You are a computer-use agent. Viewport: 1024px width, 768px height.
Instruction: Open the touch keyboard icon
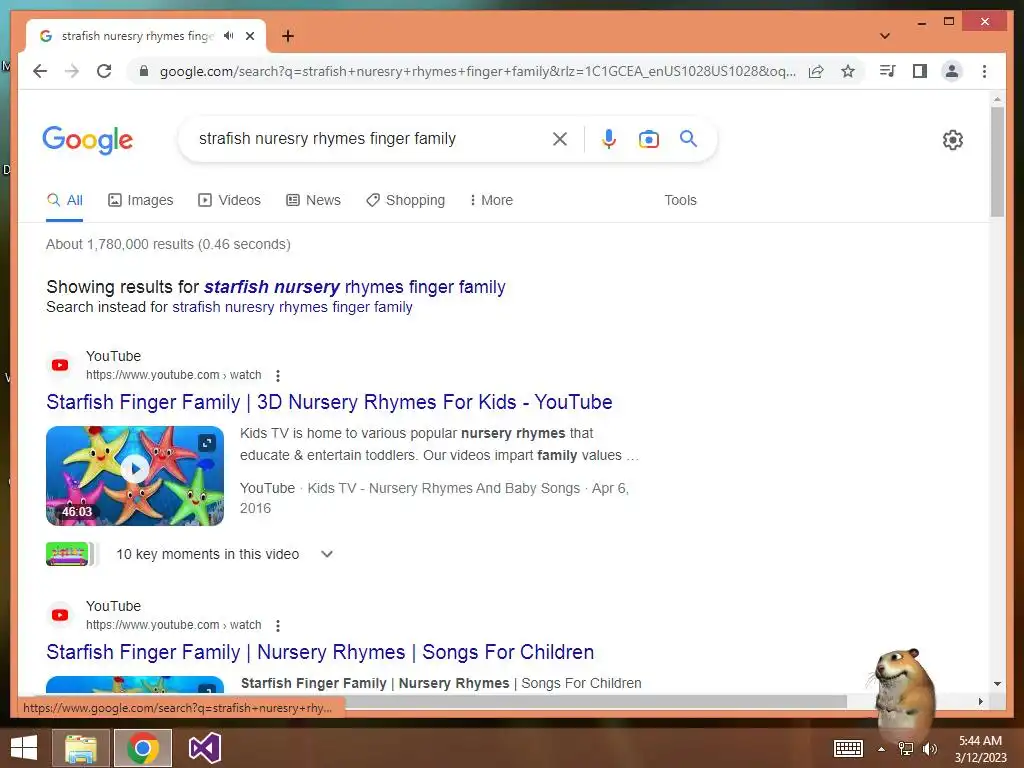[x=848, y=748]
